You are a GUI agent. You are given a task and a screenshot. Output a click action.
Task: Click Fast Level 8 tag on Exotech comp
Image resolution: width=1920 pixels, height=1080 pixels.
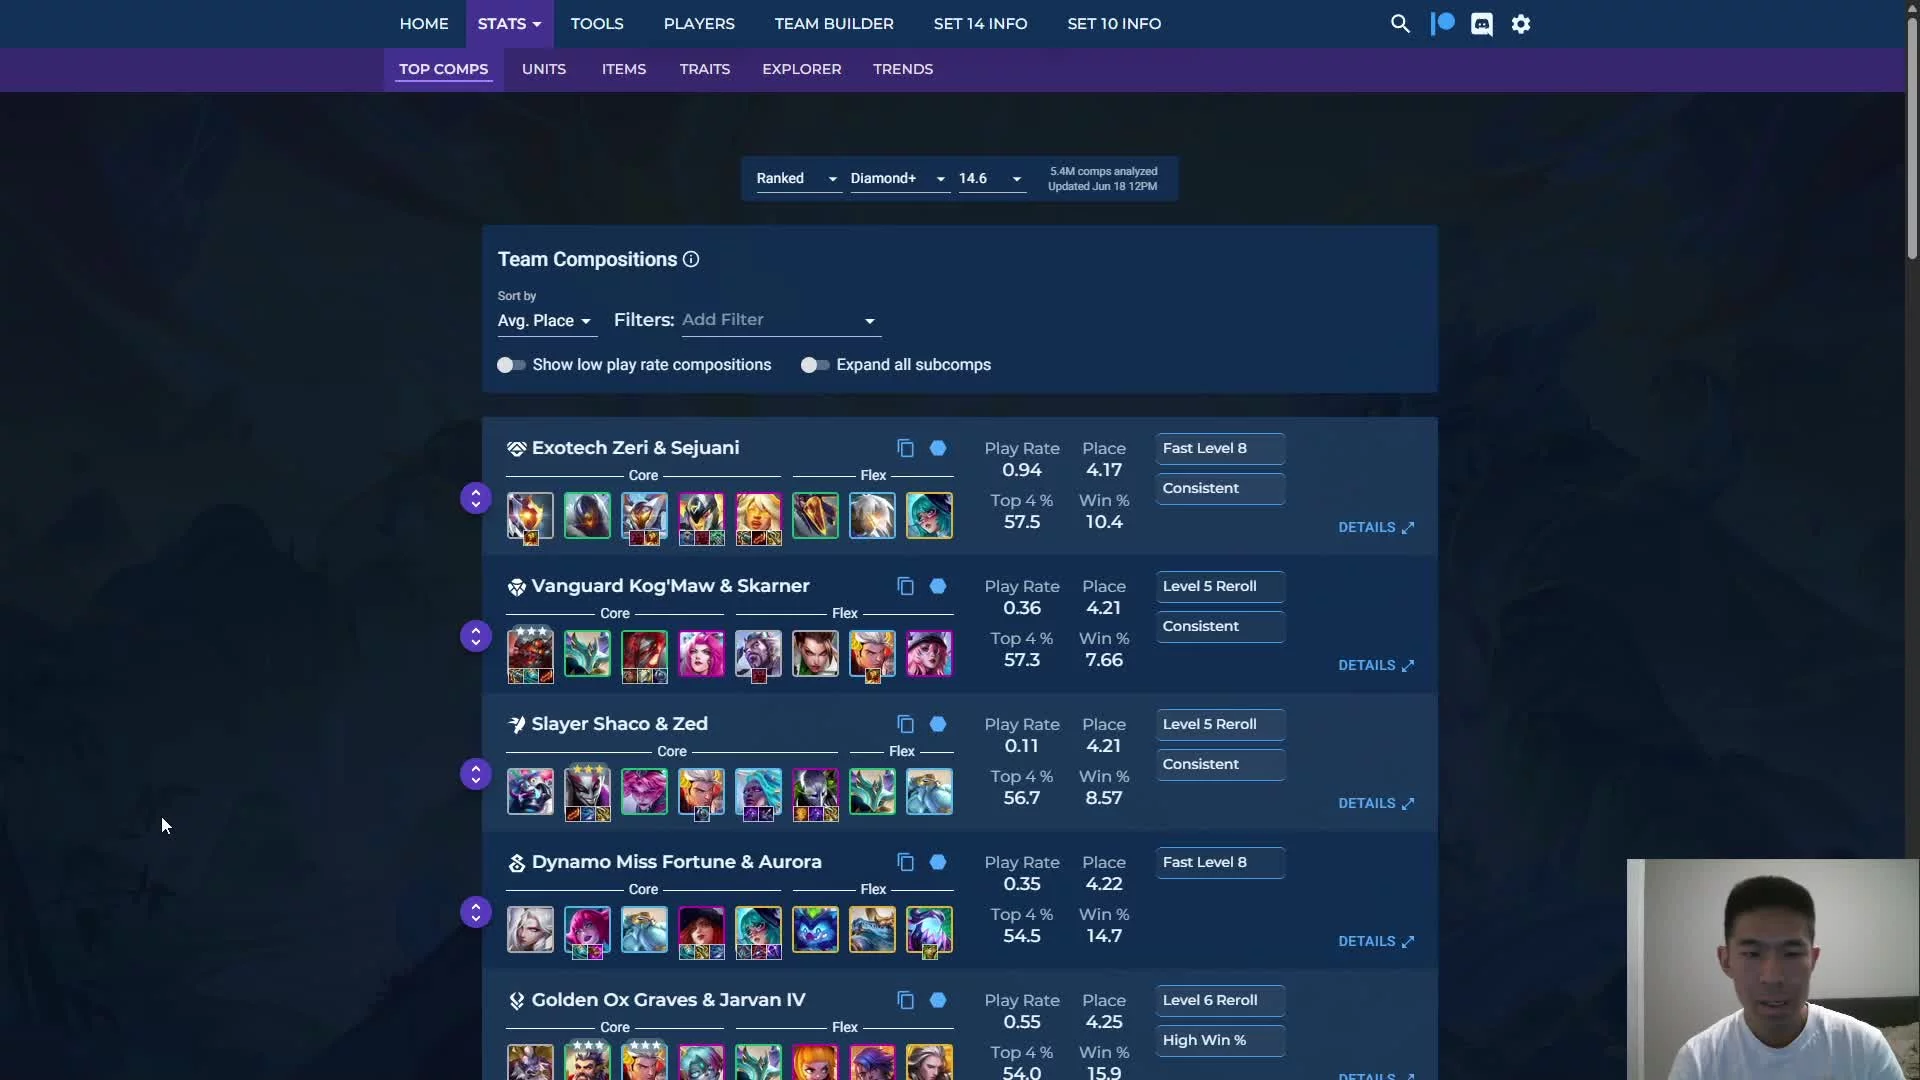tap(1220, 449)
